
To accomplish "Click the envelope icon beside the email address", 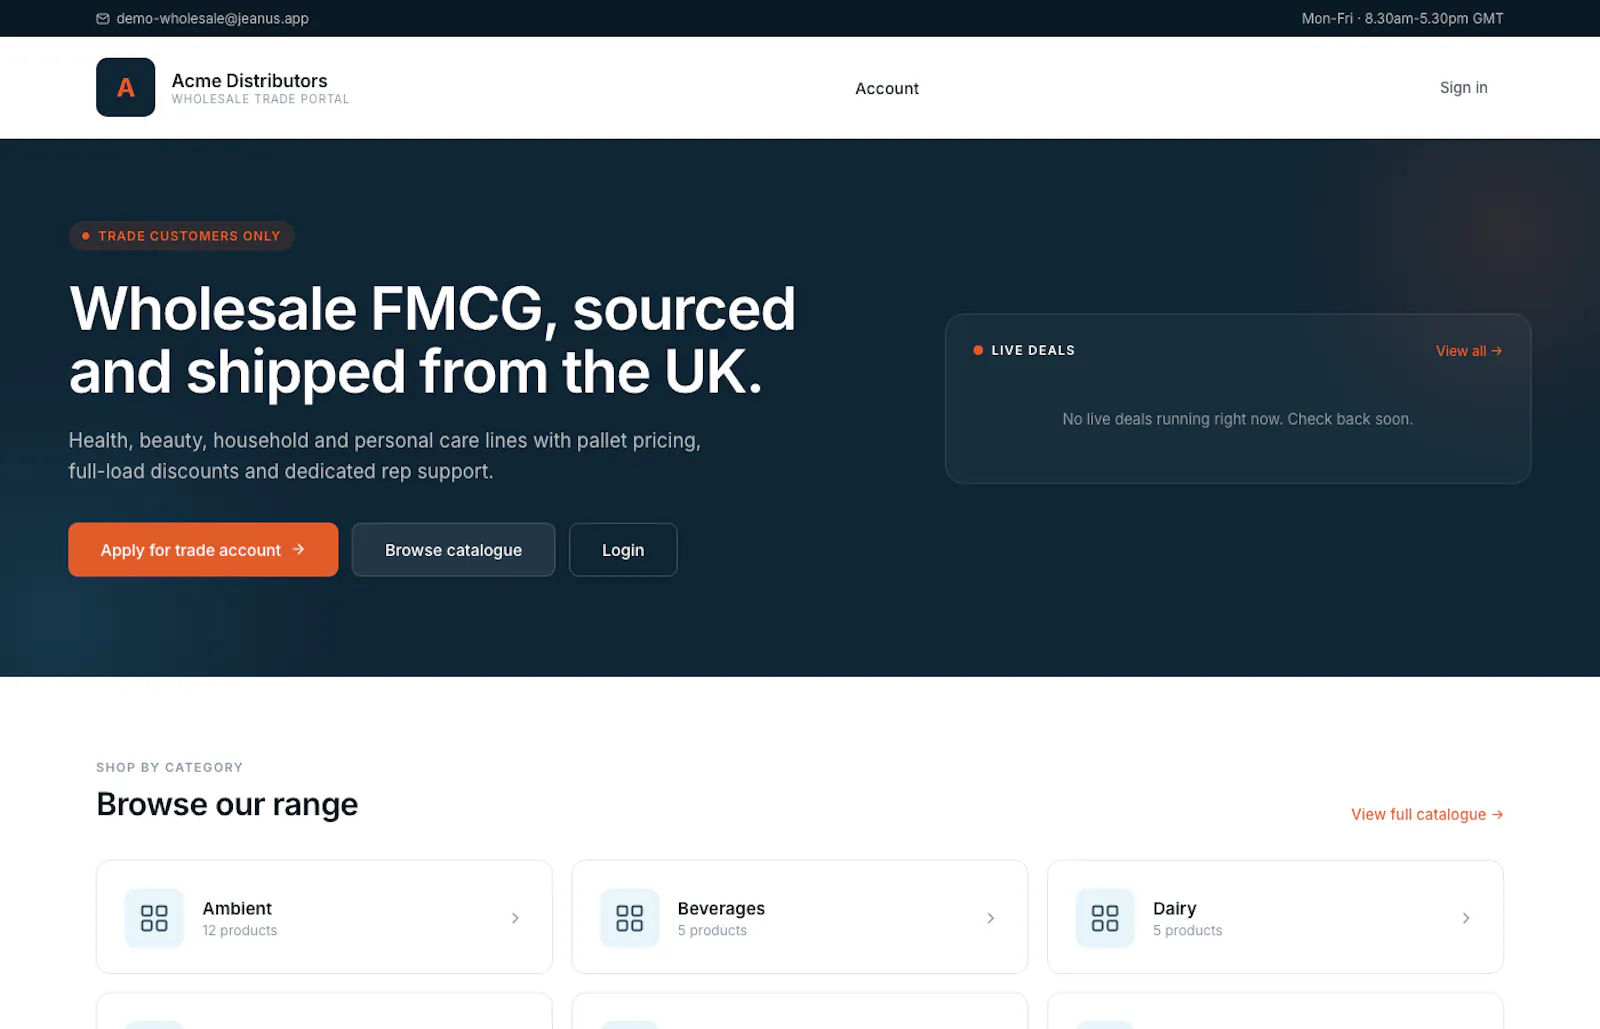I will tap(103, 19).
